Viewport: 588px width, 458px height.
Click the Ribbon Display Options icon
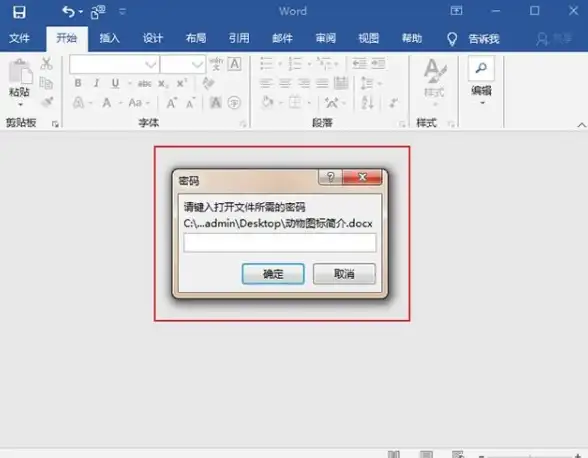456,11
